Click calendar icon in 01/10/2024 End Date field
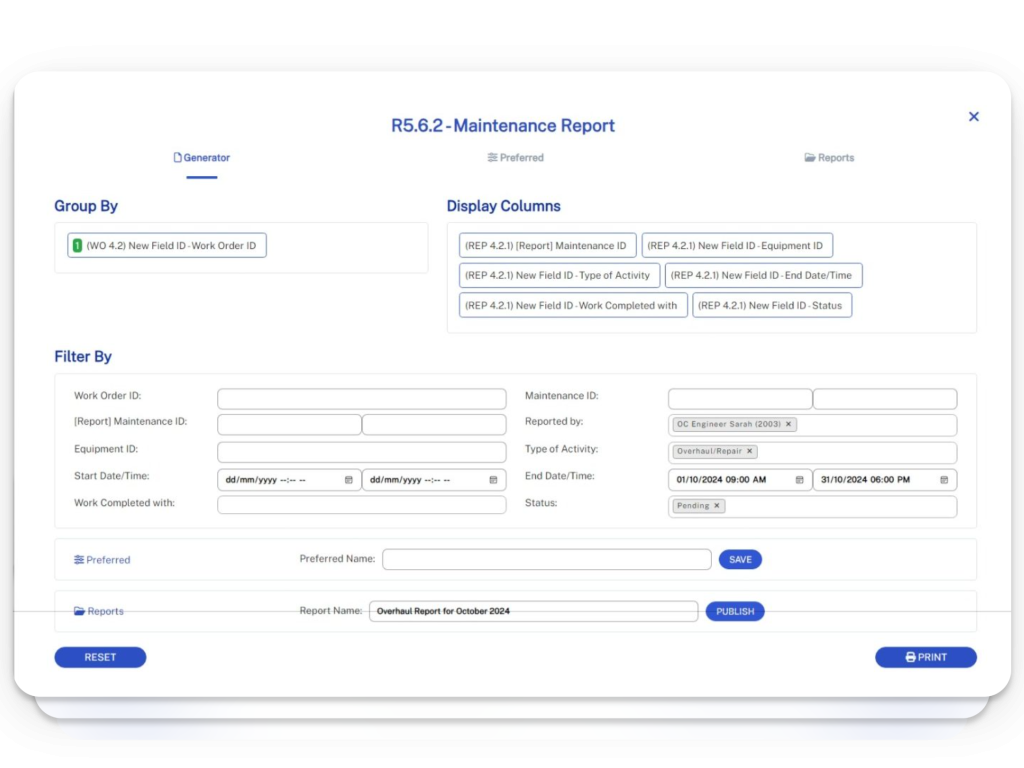This screenshot has height=768, width=1024. point(799,480)
